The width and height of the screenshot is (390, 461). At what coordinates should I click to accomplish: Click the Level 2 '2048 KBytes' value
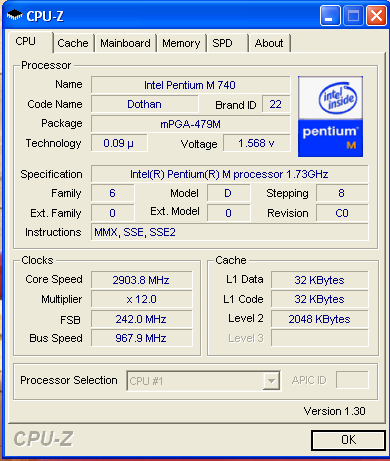[x=320, y=319]
